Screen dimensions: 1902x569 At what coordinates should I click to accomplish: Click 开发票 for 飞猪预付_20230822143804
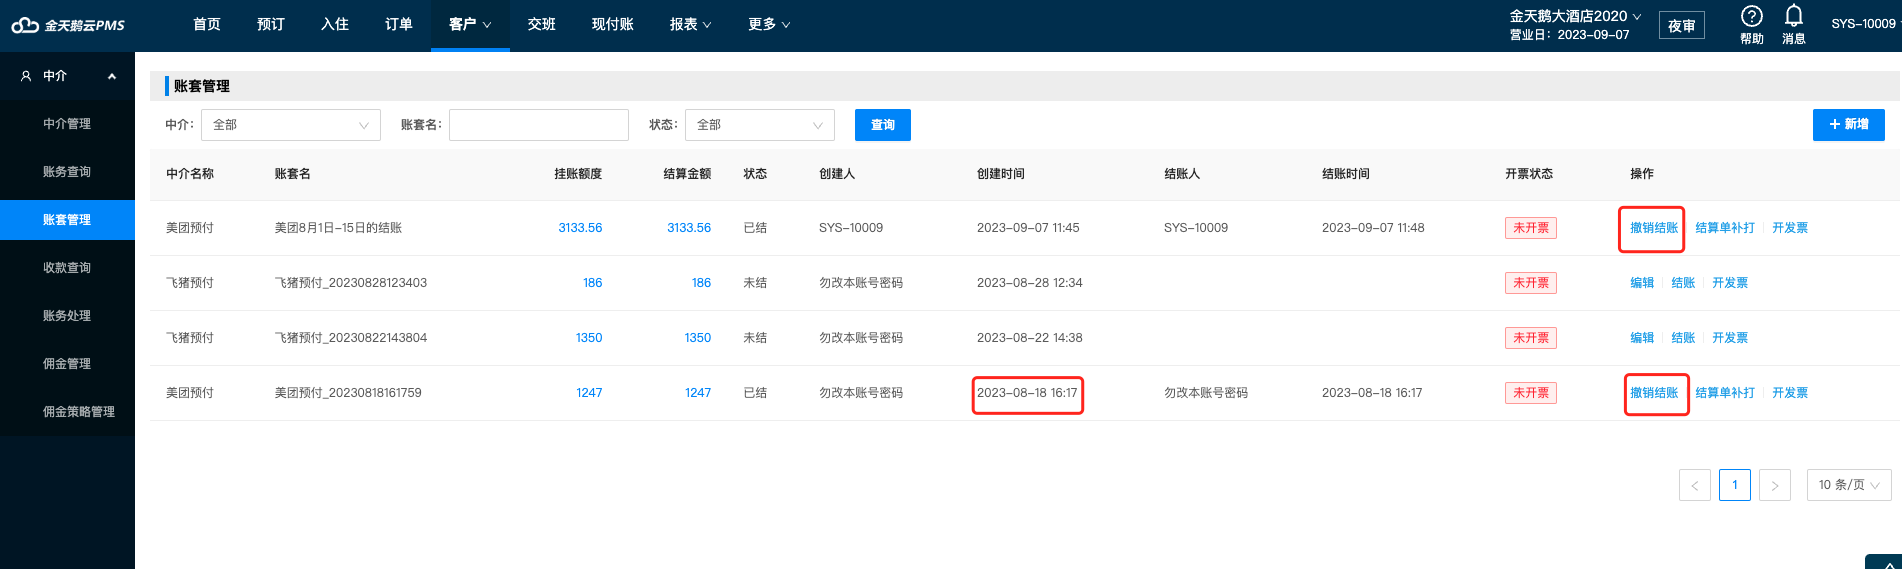coord(1730,338)
